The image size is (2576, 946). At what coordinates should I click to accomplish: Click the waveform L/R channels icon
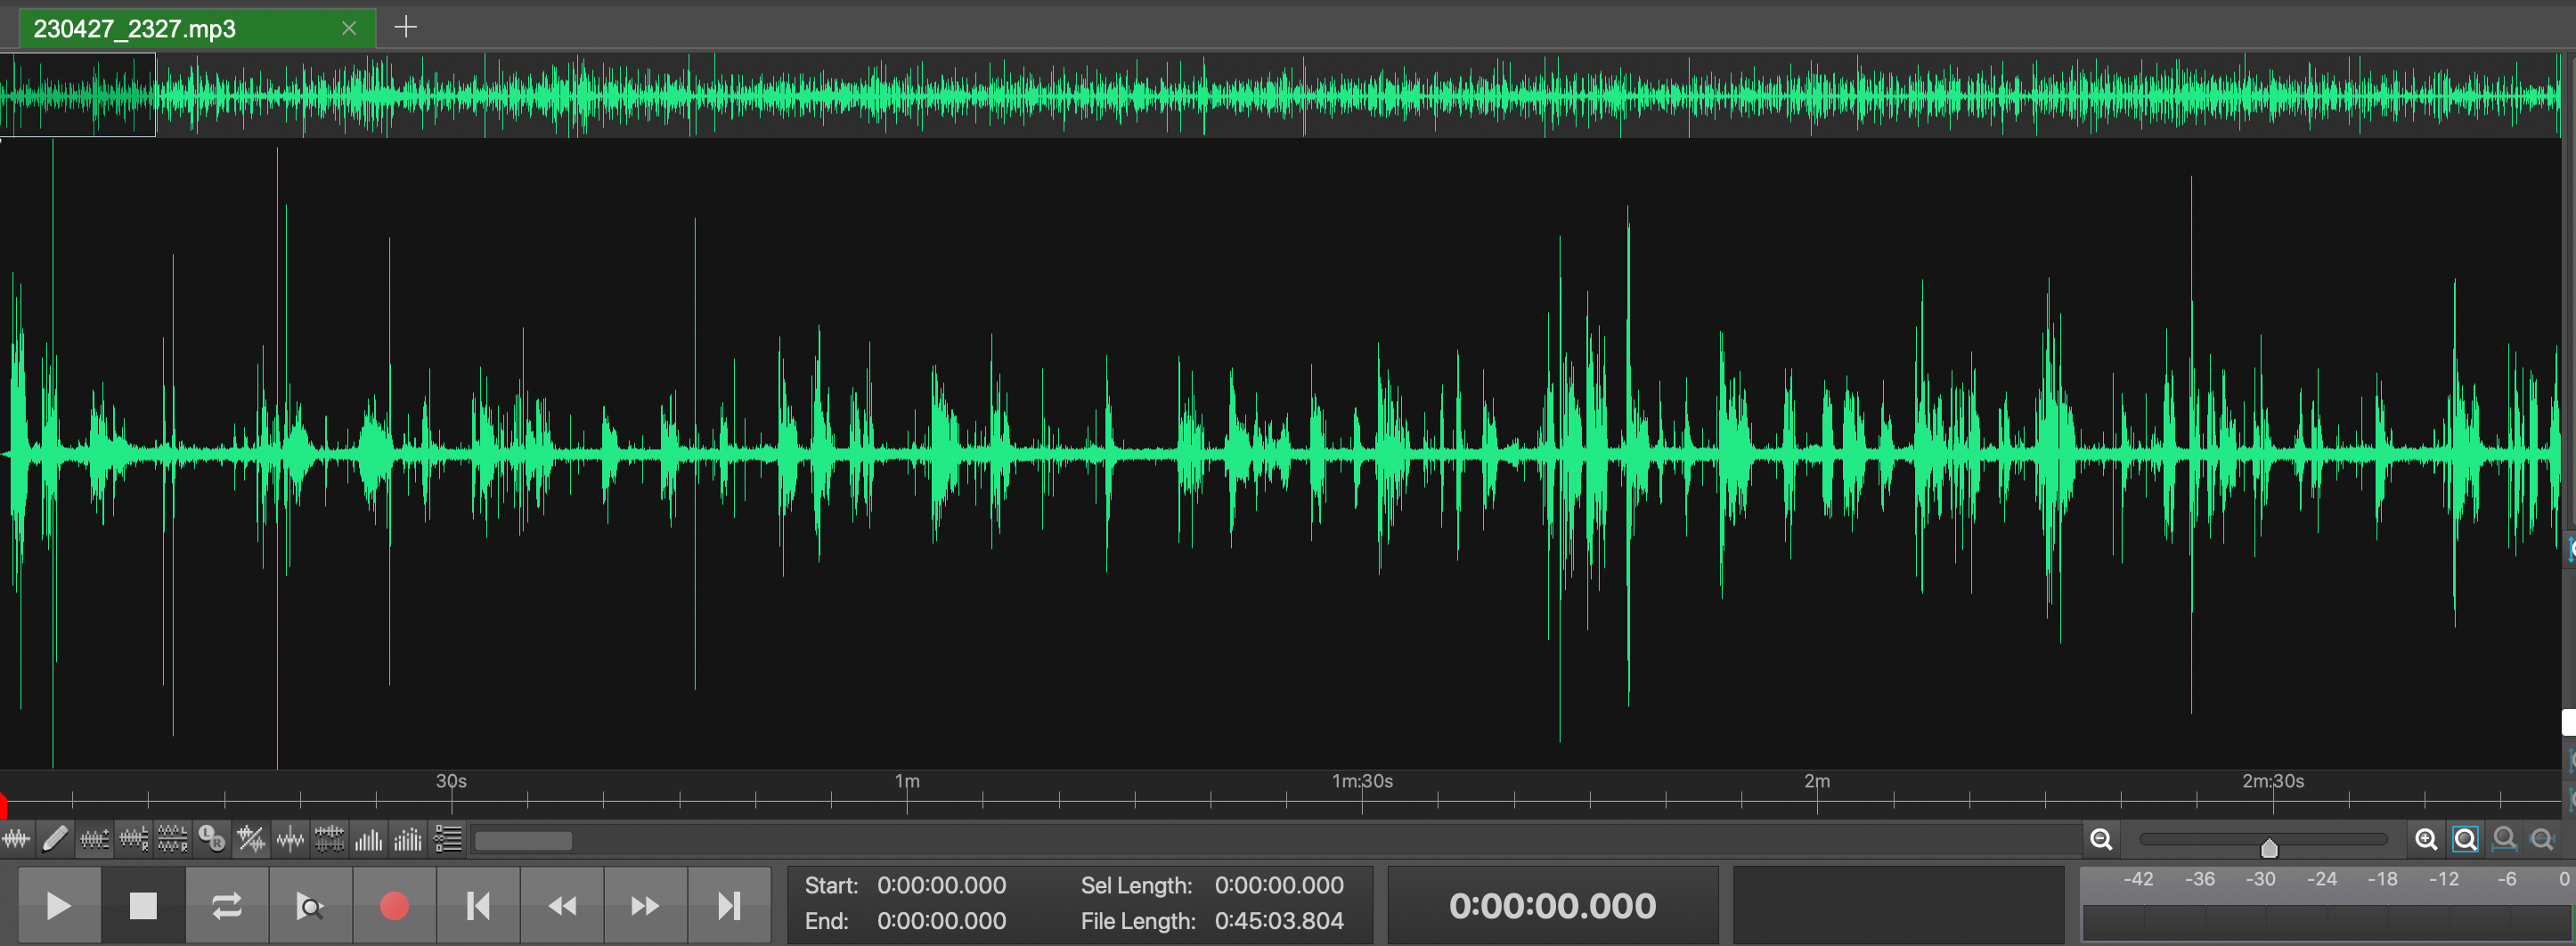pyautogui.click(x=134, y=839)
